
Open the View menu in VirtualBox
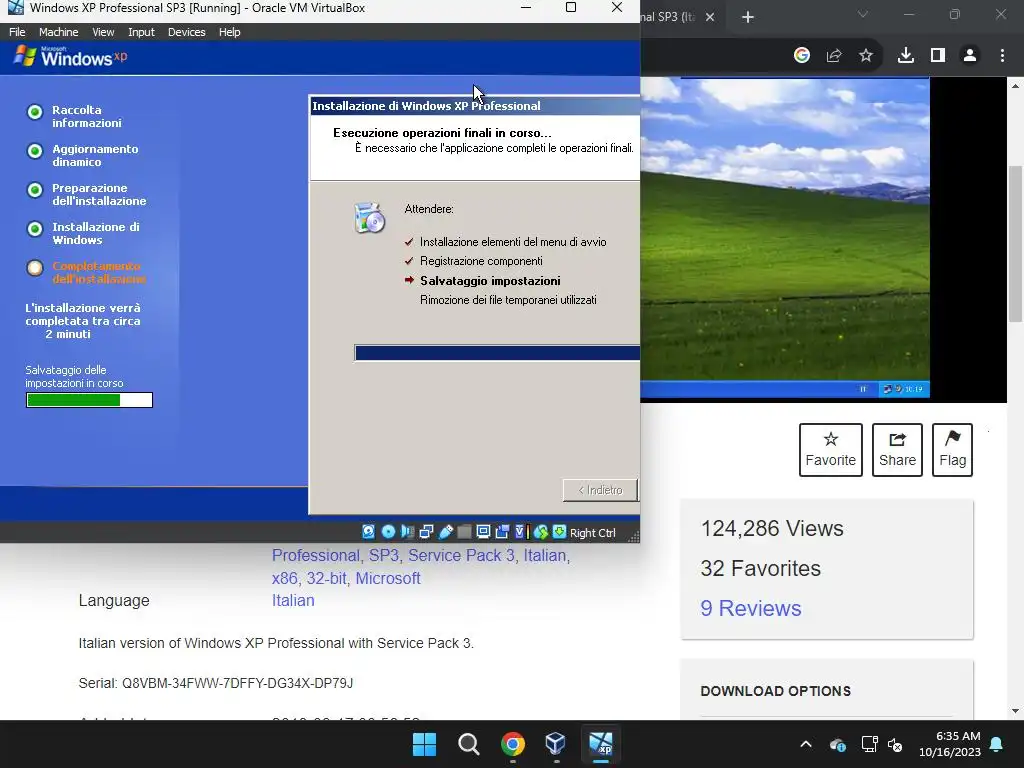click(103, 32)
